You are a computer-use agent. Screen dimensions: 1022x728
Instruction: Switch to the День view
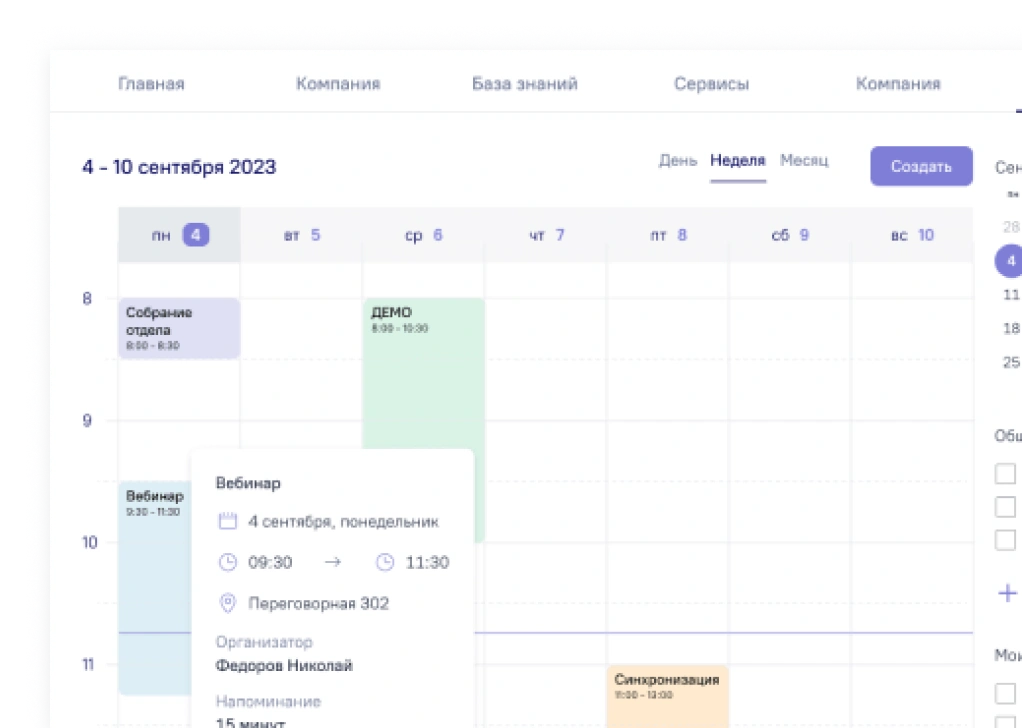tap(677, 161)
